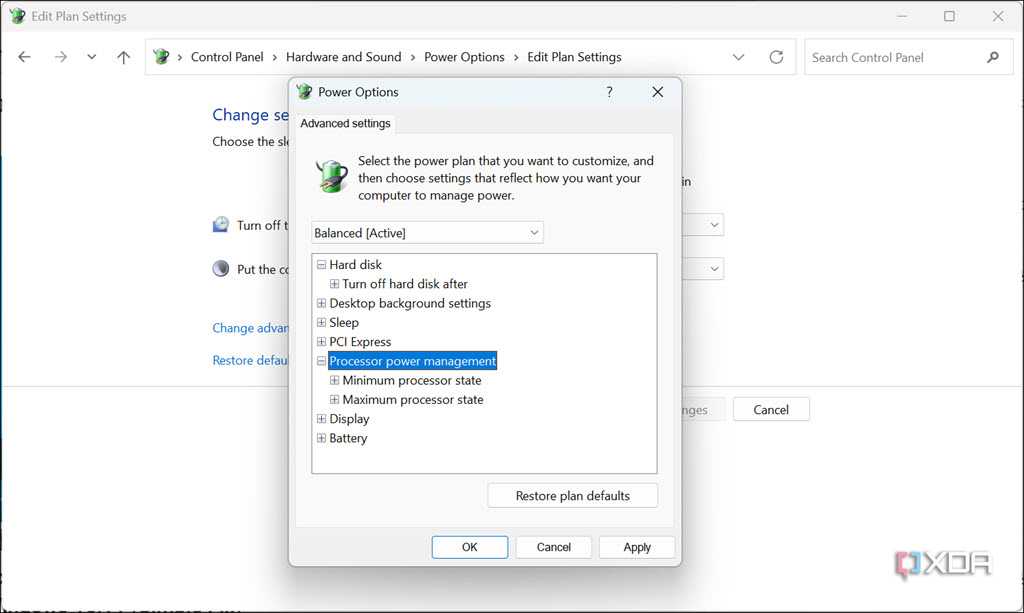This screenshot has height=613, width=1024.
Task: Open the recent locations chevron
Action: click(91, 57)
